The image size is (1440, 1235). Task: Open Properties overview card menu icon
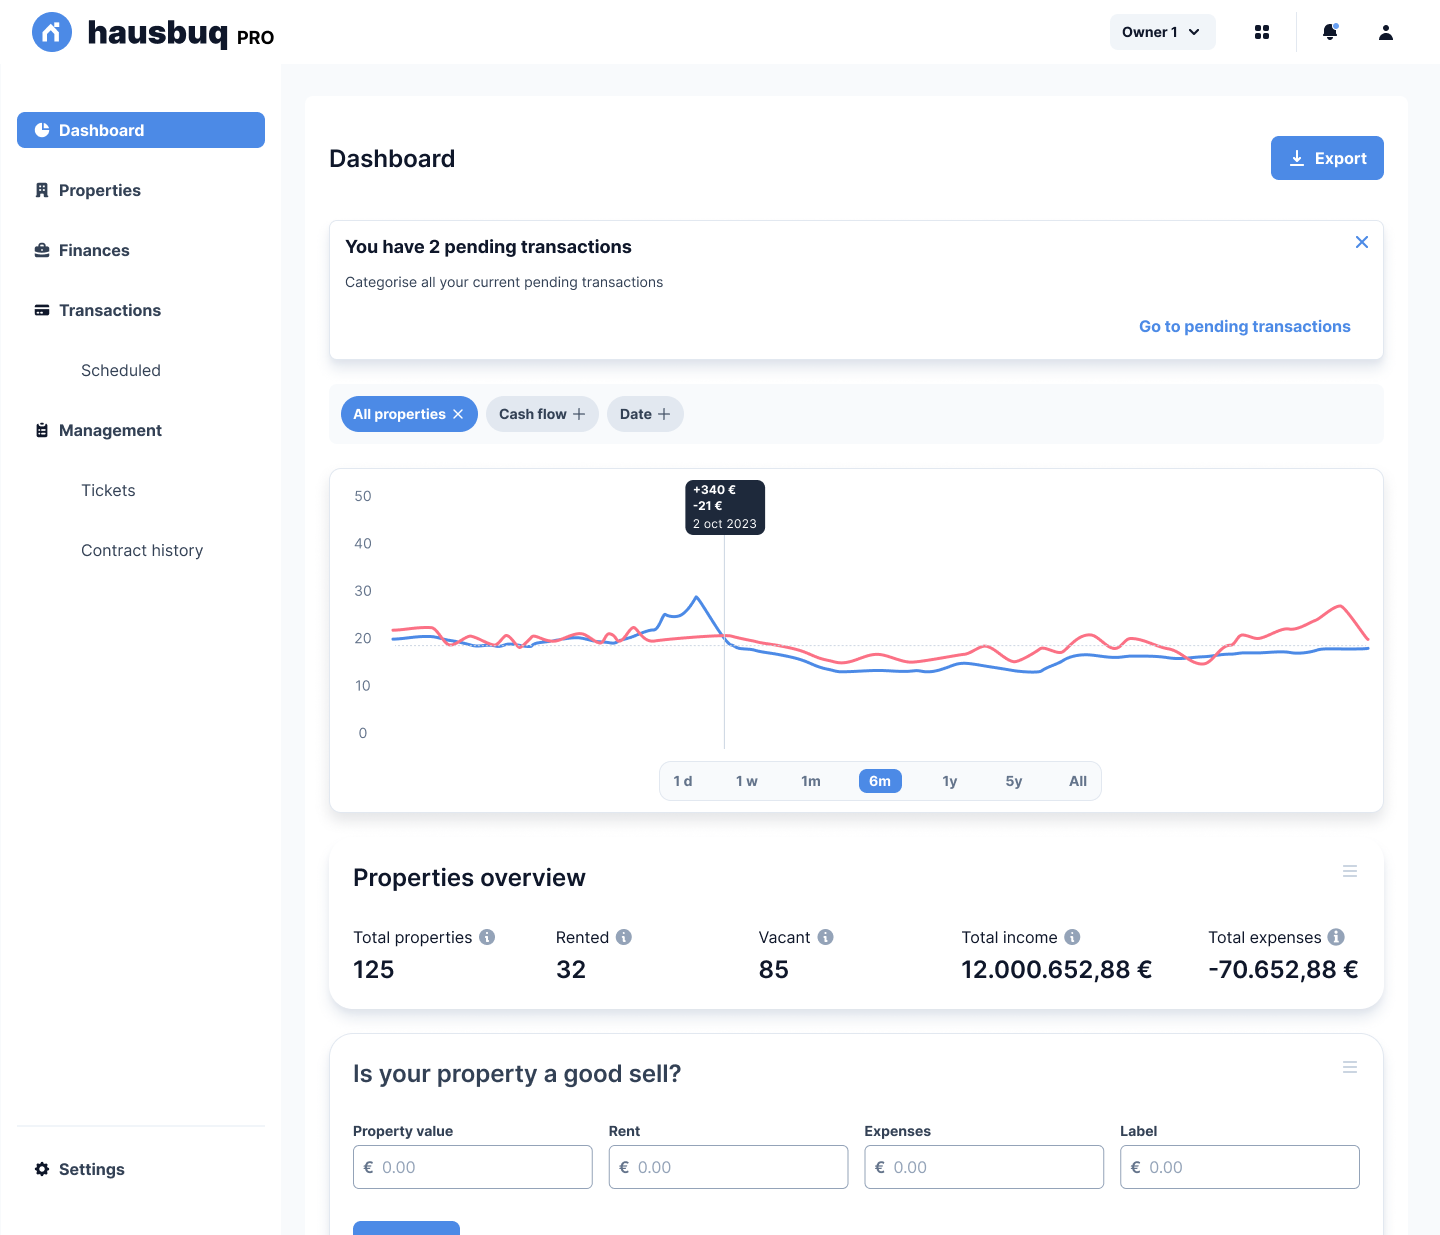point(1350,871)
